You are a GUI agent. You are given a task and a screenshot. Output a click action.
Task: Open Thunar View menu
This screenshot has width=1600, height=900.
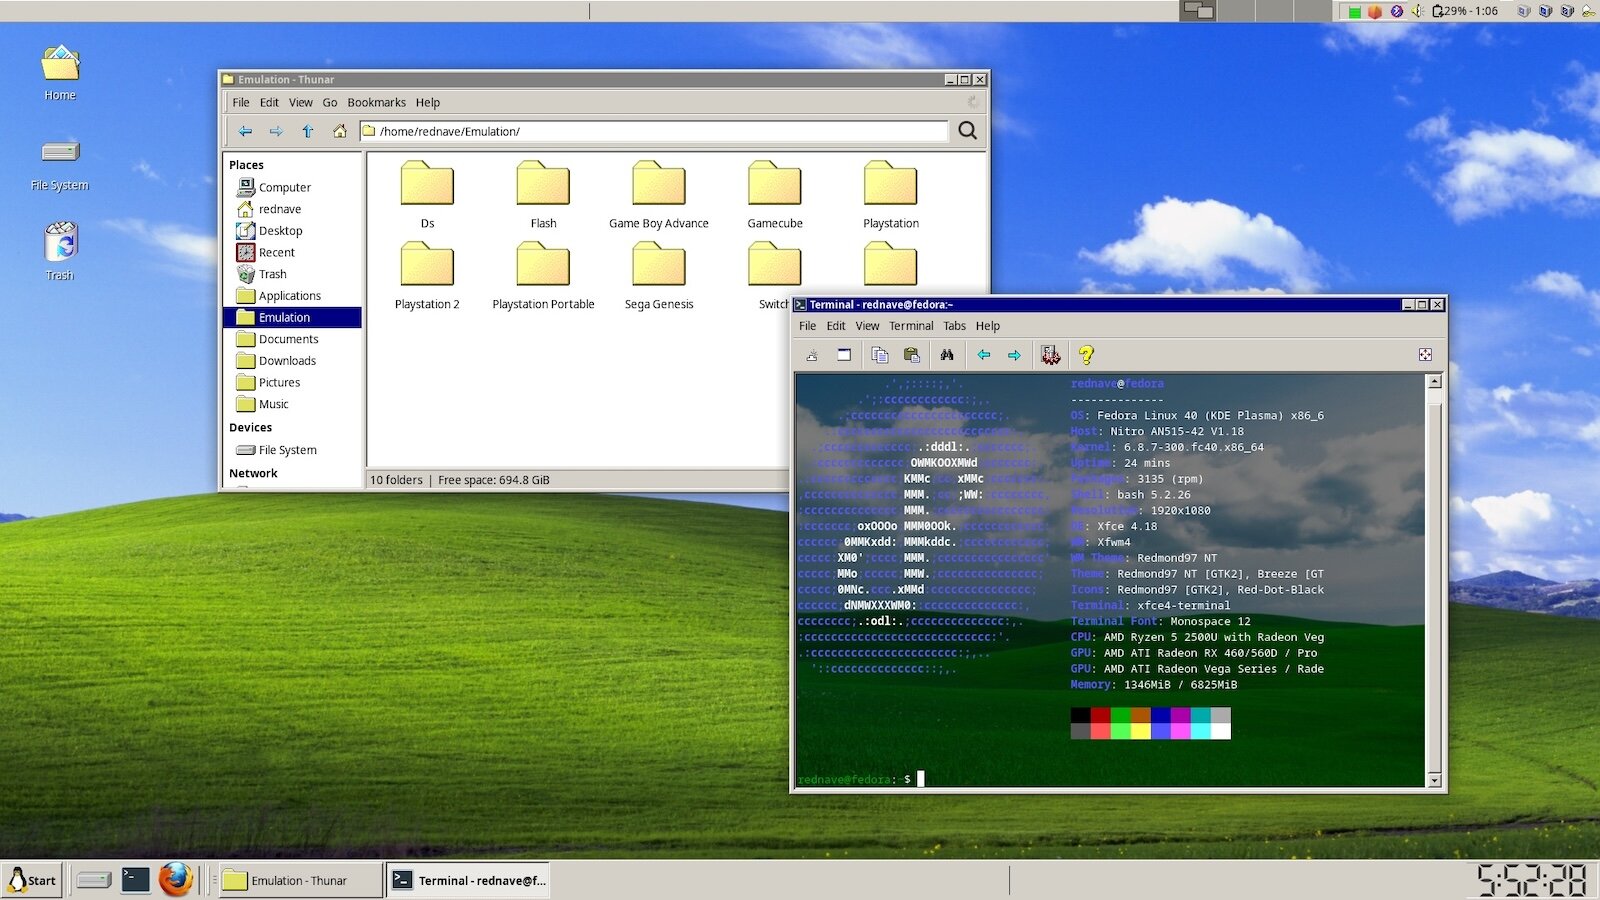(301, 102)
